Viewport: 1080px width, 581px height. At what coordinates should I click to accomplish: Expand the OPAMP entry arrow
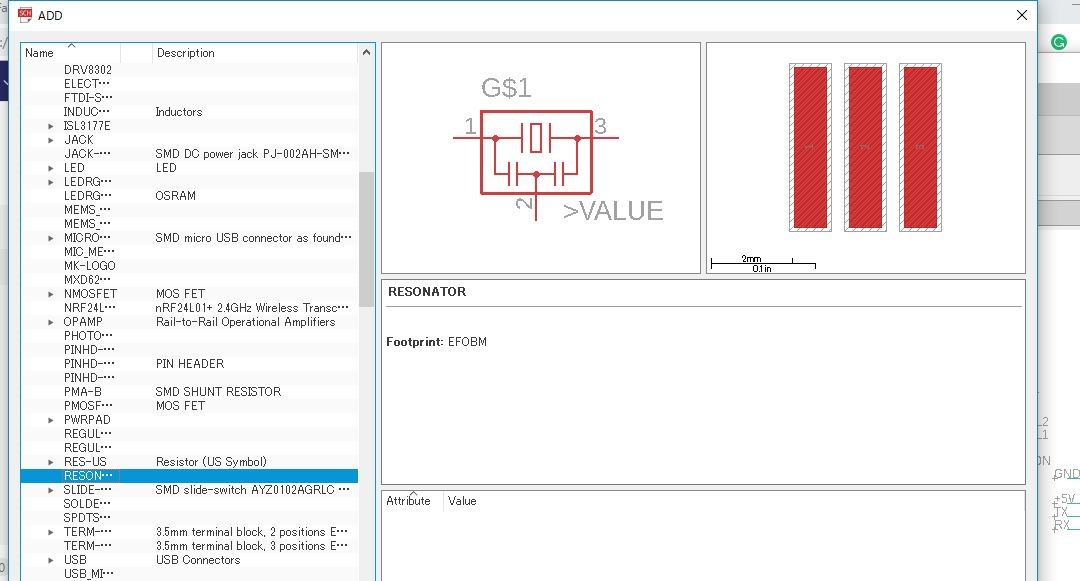coord(51,322)
